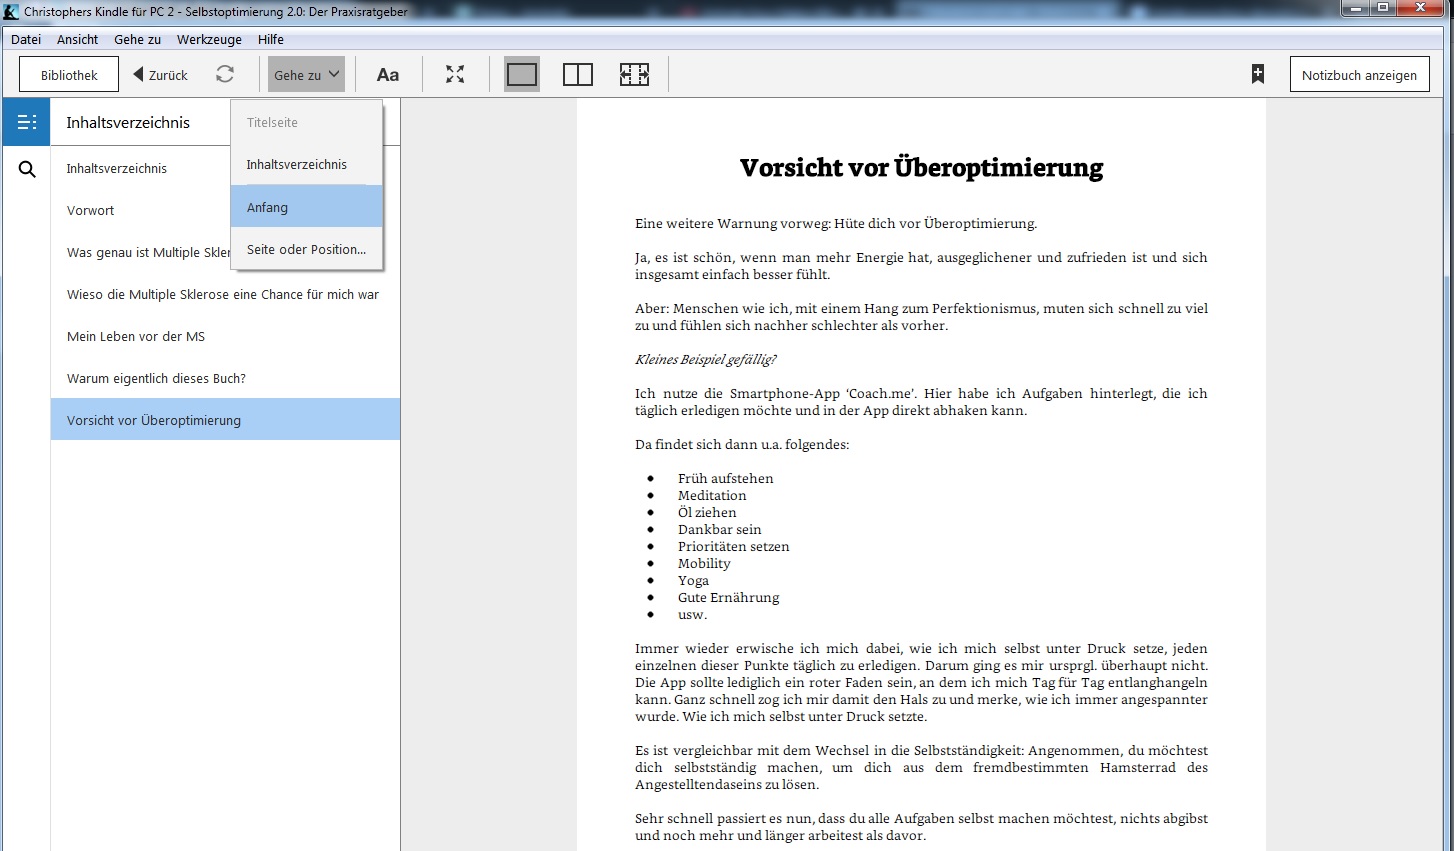Click the italic text Kleines Beispiel gefällig?
Image resolution: width=1454 pixels, height=851 pixels.
pyautogui.click(x=705, y=359)
